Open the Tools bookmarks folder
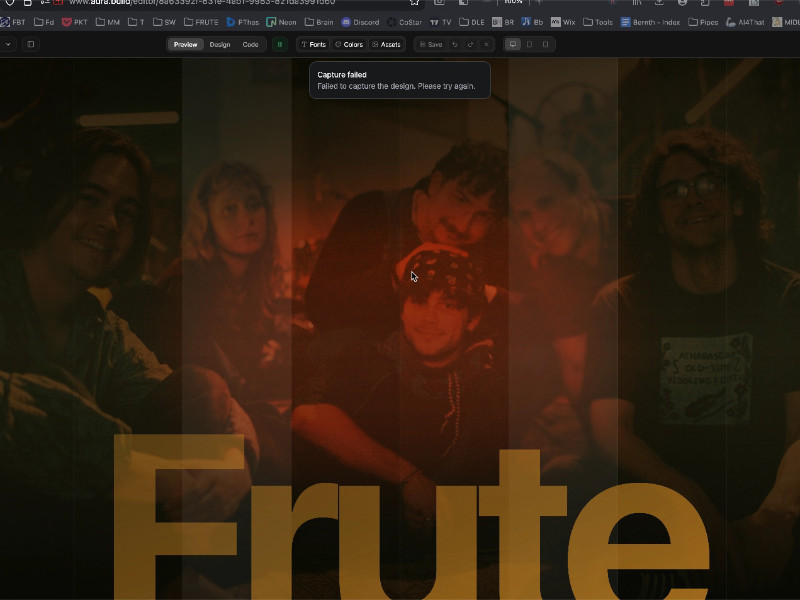800x600 pixels. click(x=598, y=21)
